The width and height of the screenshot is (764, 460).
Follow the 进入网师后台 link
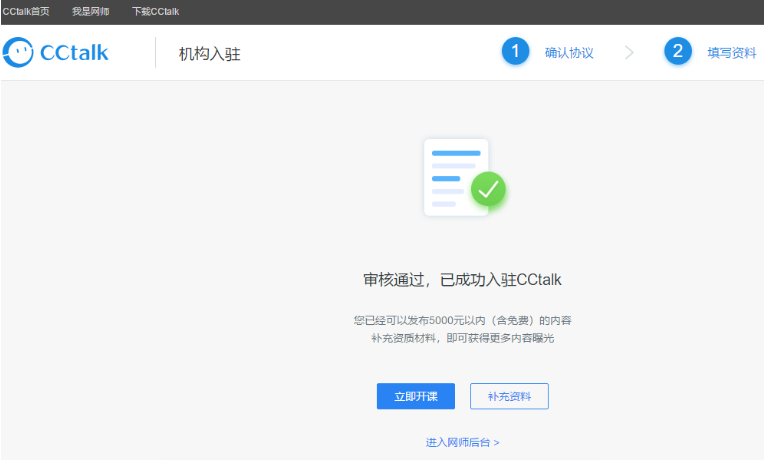[x=462, y=442]
